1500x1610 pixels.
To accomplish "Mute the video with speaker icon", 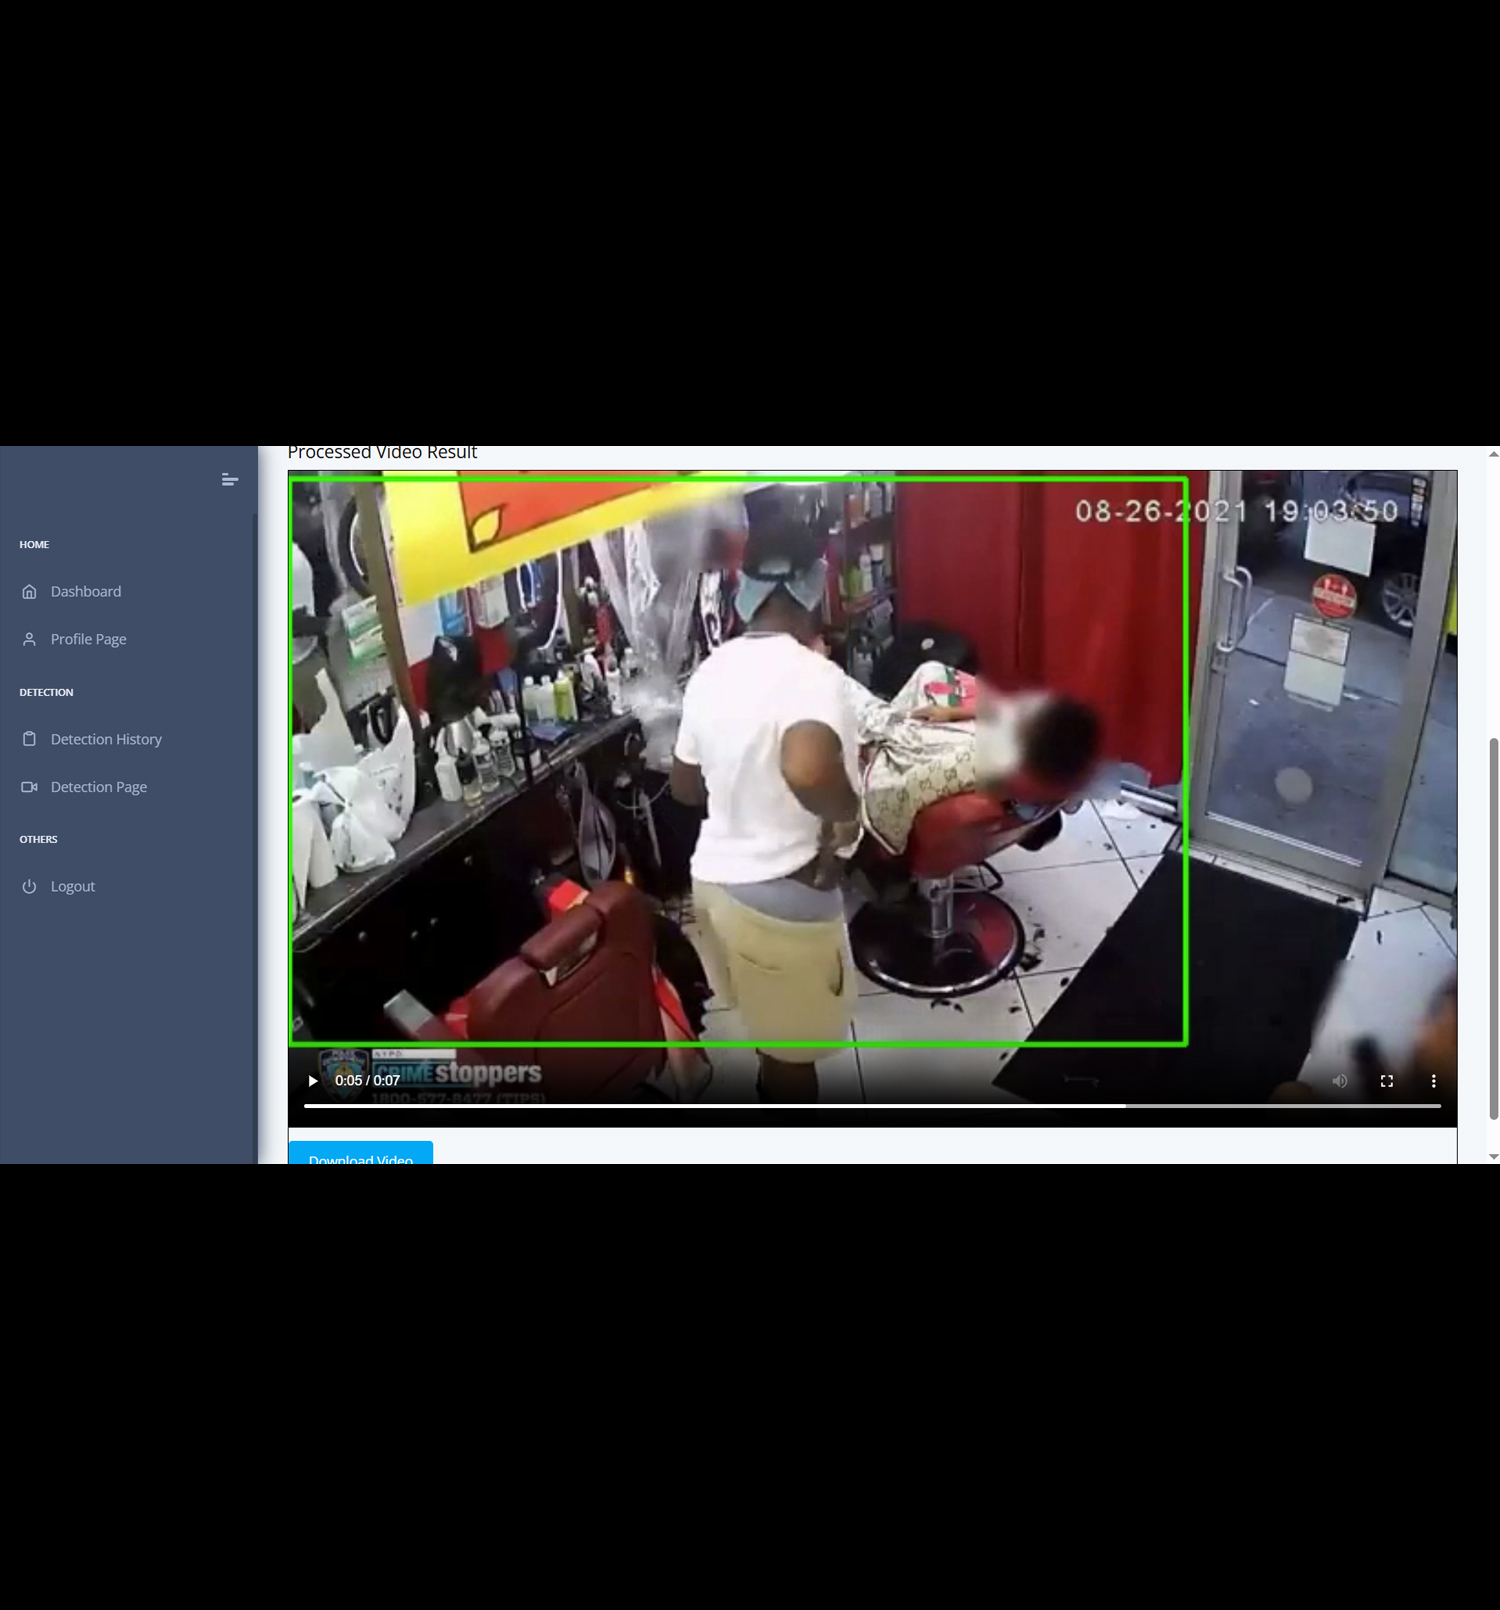I will tap(1340, 1081).
